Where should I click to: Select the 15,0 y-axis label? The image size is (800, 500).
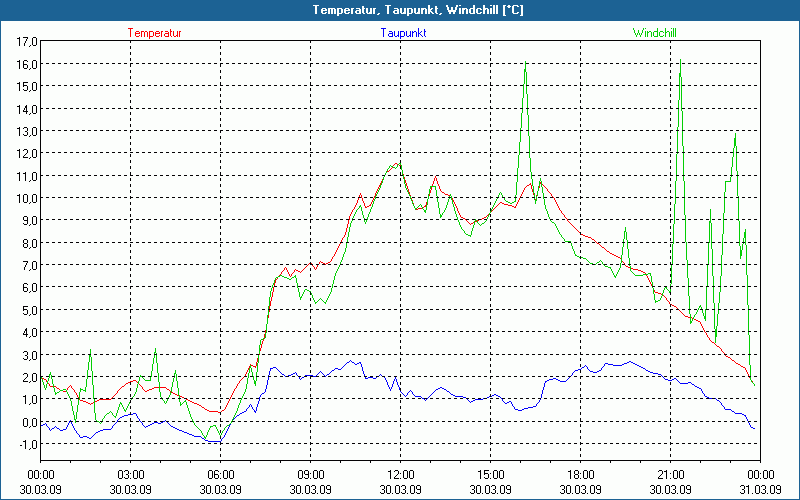(x=27, y=86)
